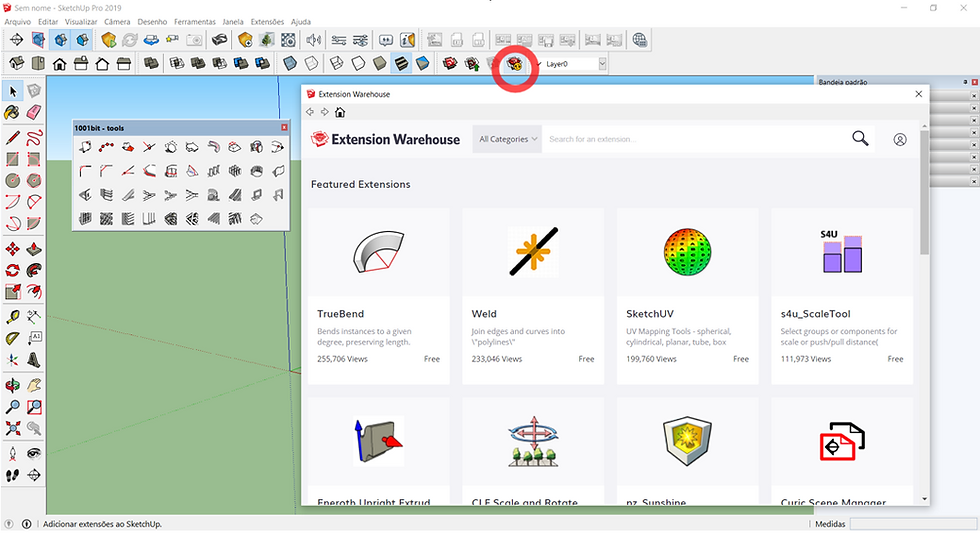980x533 pixels.
Task: Enable Wireframe face style
Action: click(337, 63)
